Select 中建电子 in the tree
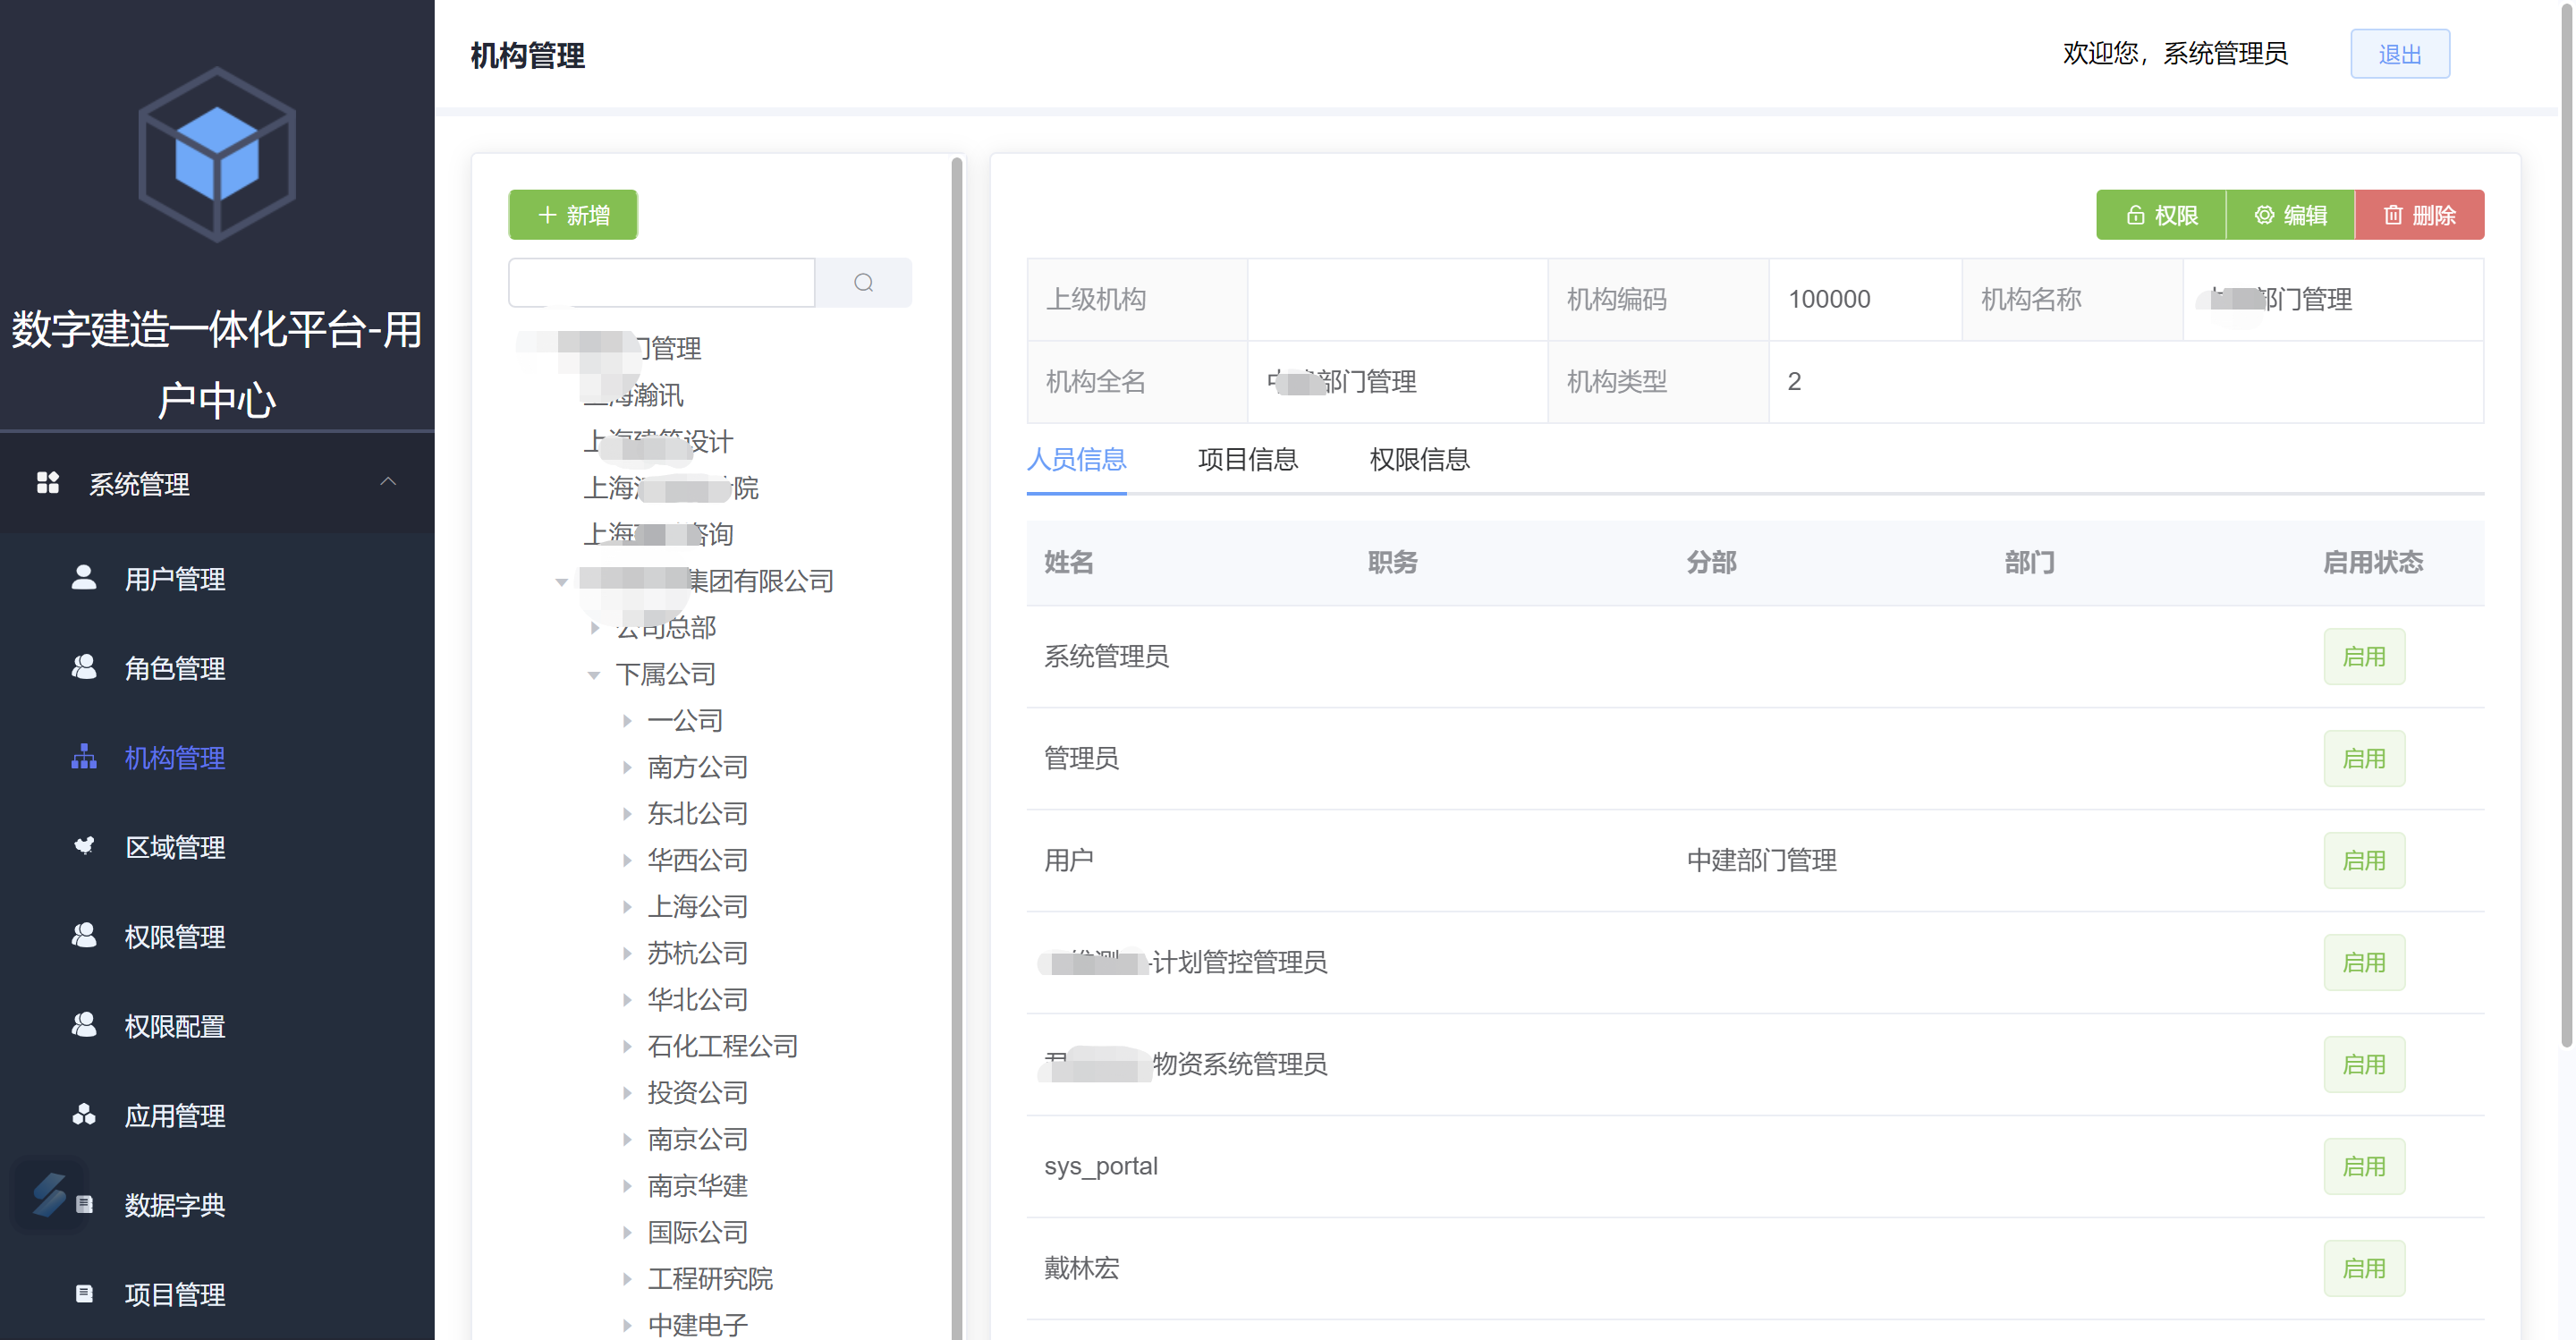Screen dimensions: 2576x1340 [x=697, y=1325]
